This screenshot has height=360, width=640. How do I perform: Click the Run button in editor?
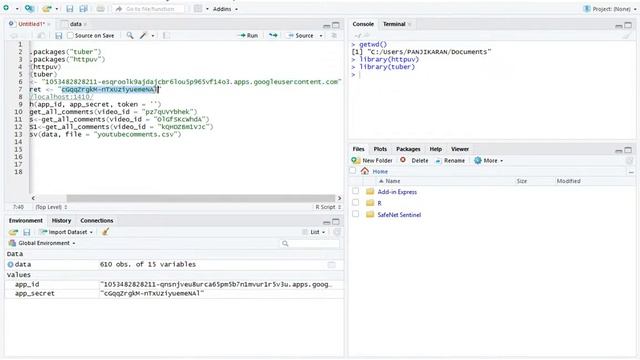pos(249,36)
